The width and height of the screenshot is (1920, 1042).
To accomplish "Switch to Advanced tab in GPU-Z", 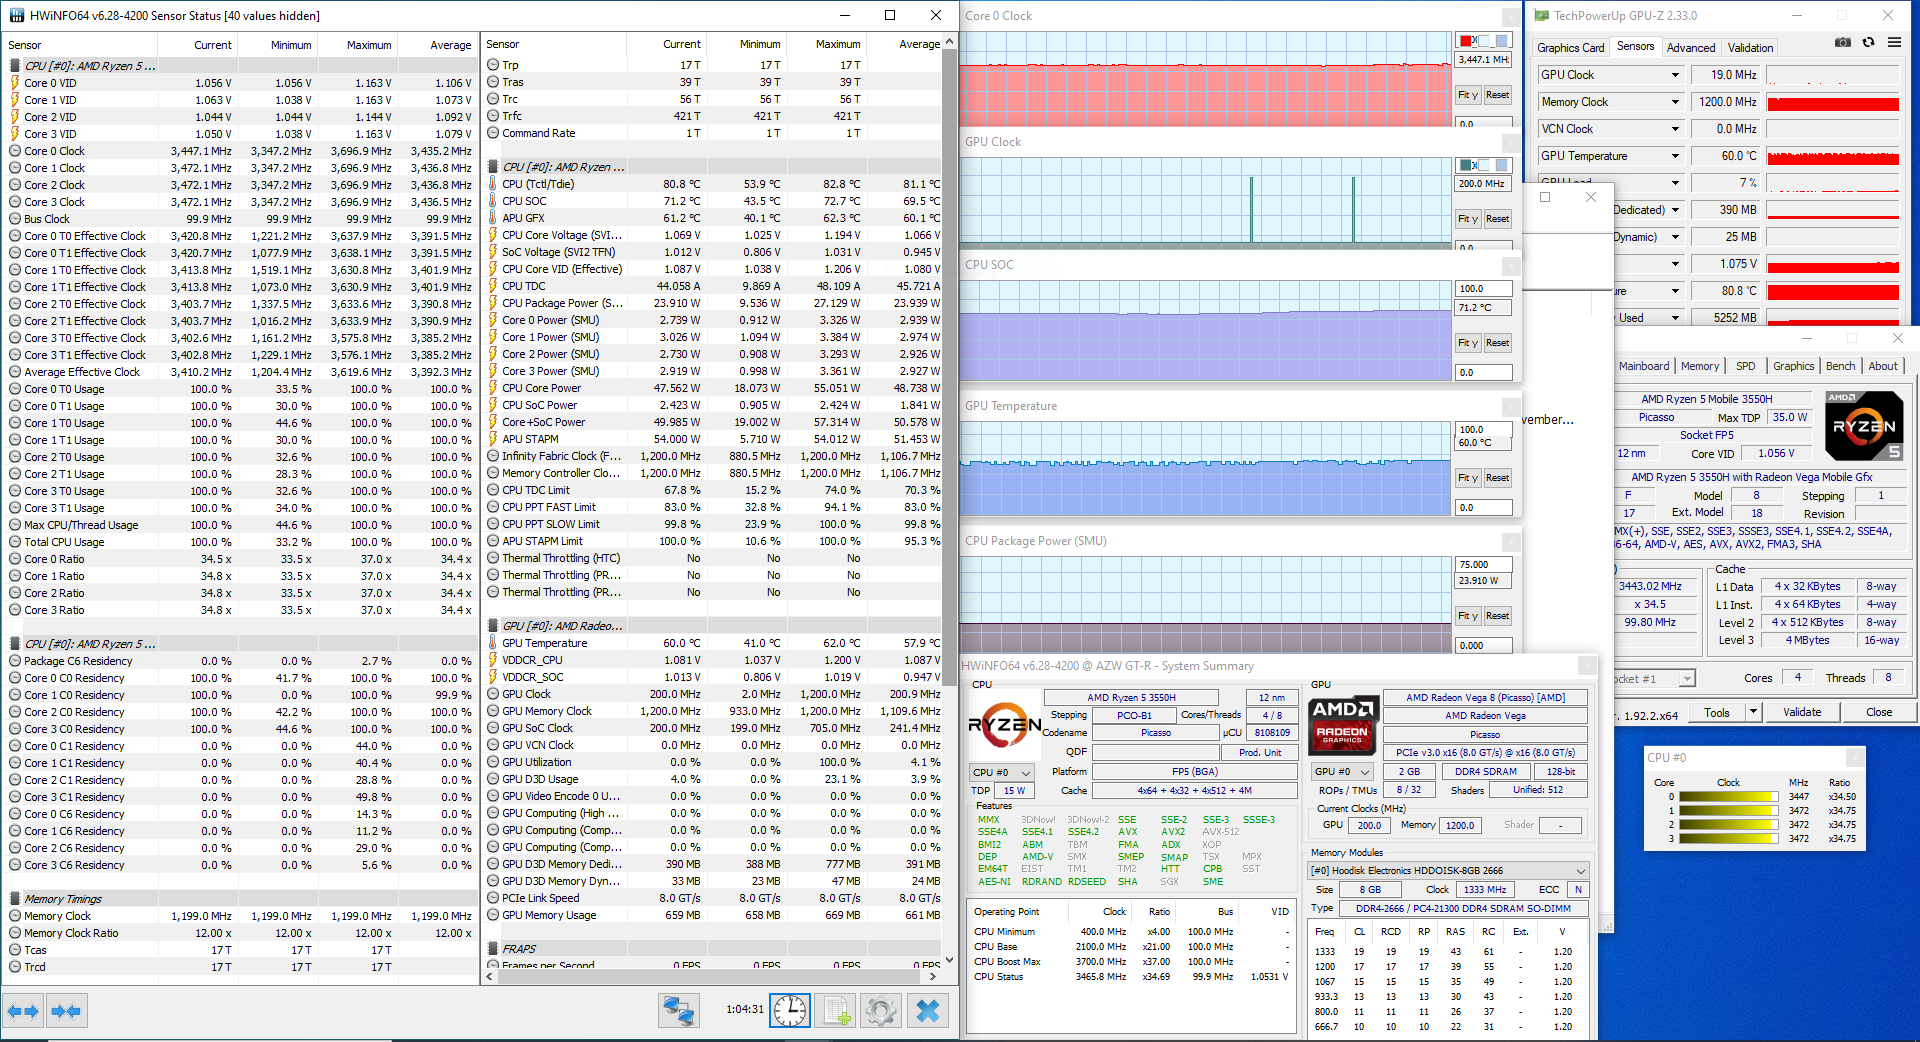I will pos(1691,48).
